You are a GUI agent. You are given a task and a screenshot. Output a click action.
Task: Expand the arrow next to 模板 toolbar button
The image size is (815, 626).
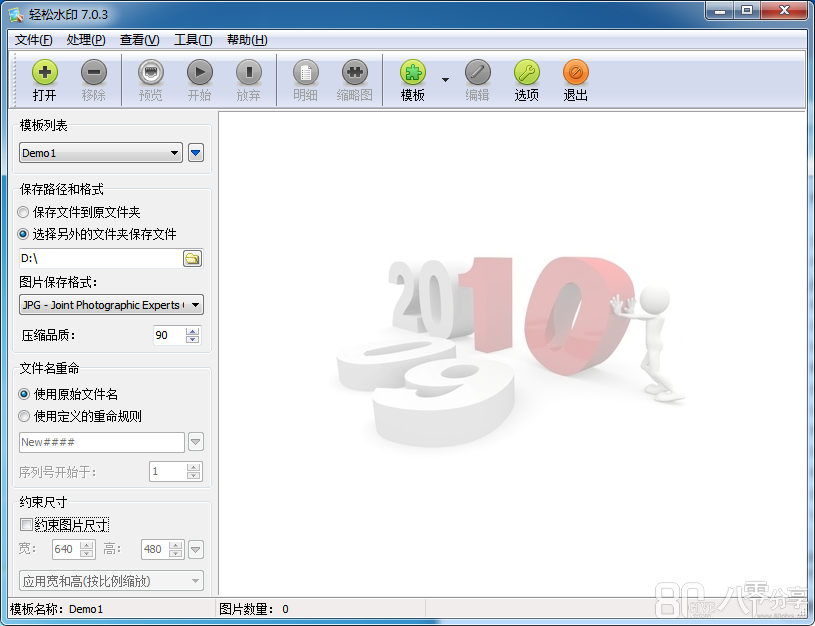[x=445, y=80]
